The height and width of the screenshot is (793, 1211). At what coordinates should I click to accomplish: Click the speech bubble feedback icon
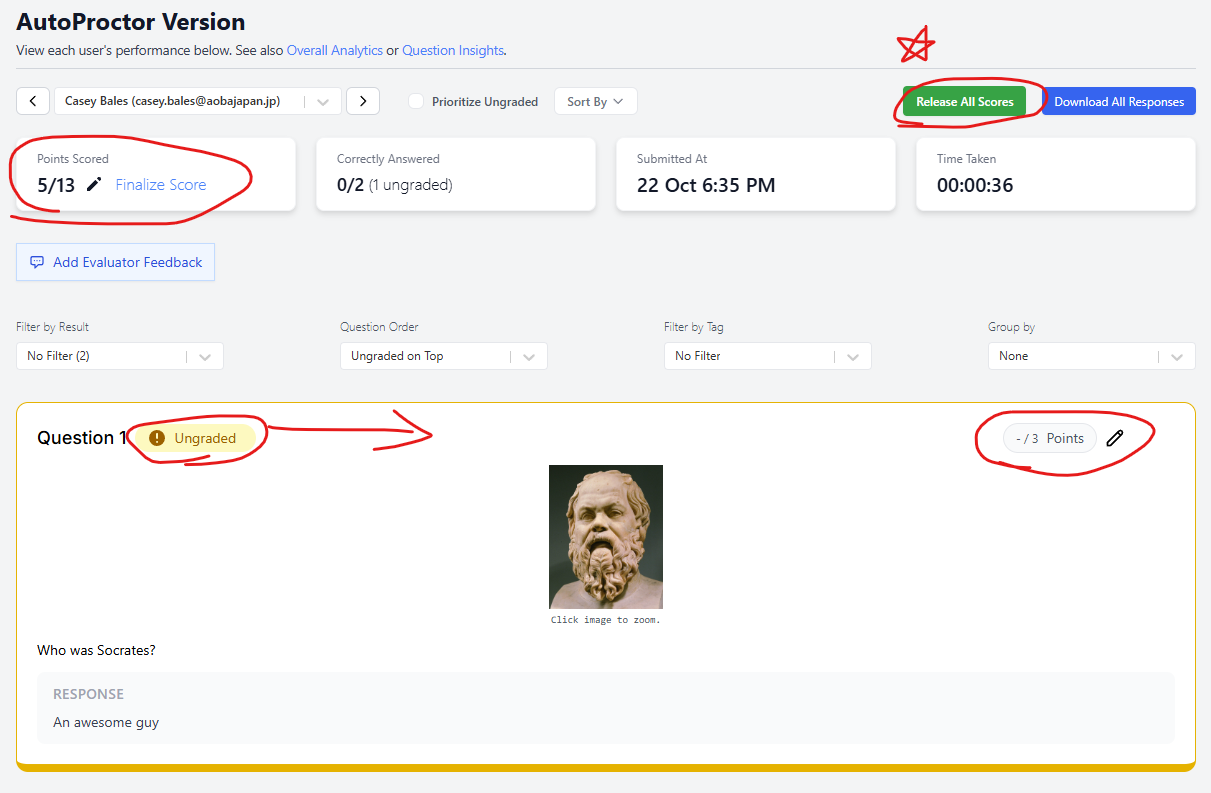(x=37, y=262)
